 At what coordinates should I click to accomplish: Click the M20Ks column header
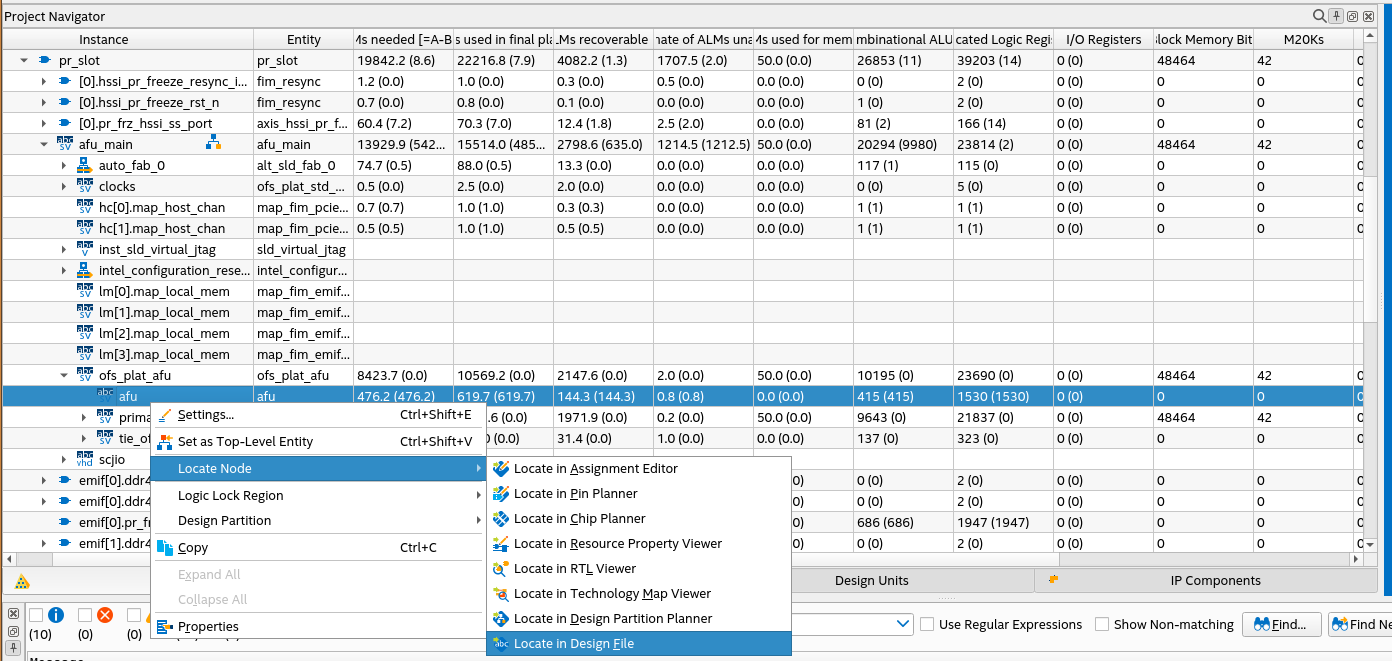click(1303, 40)
